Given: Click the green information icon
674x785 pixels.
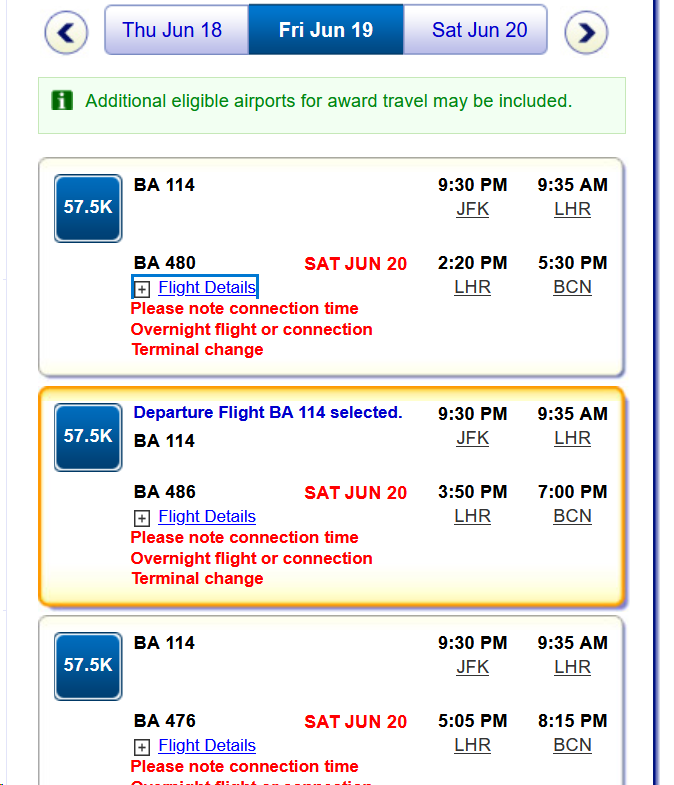Looking at the screenshot, I should point(62,100).
